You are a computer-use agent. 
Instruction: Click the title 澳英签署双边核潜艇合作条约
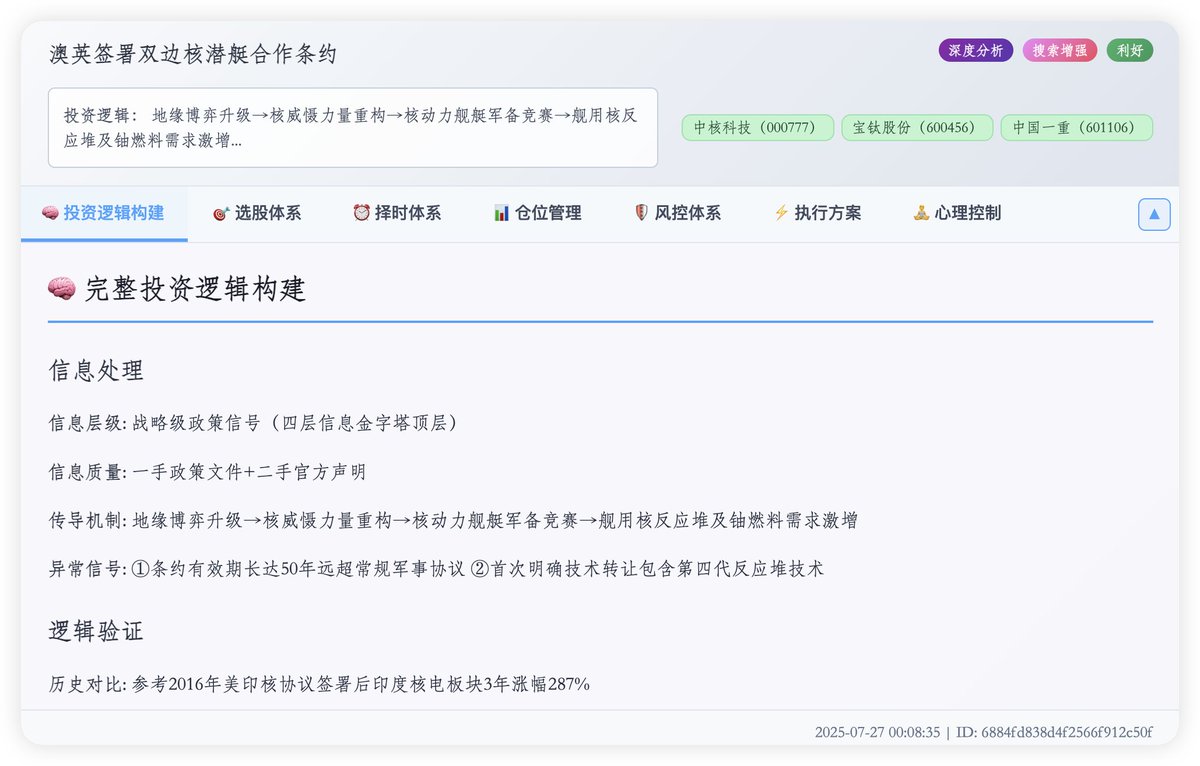click(x=193, y=54)
